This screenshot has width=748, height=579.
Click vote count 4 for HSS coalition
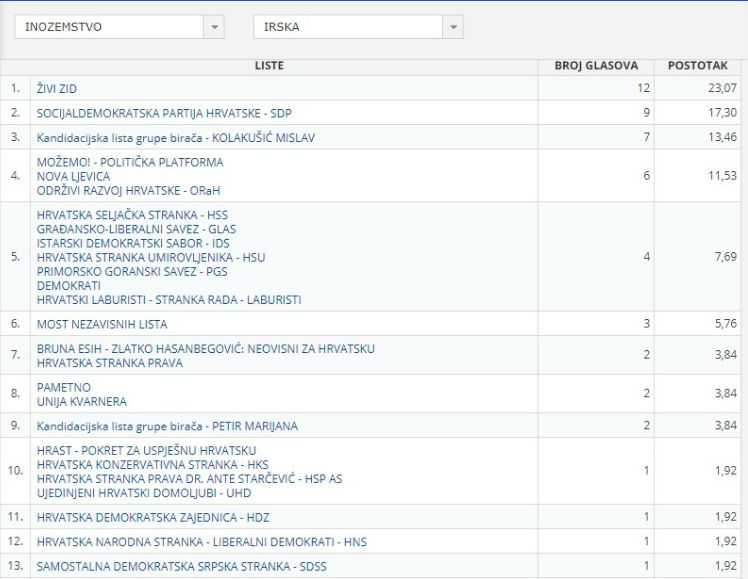click(x=646, y=257)
